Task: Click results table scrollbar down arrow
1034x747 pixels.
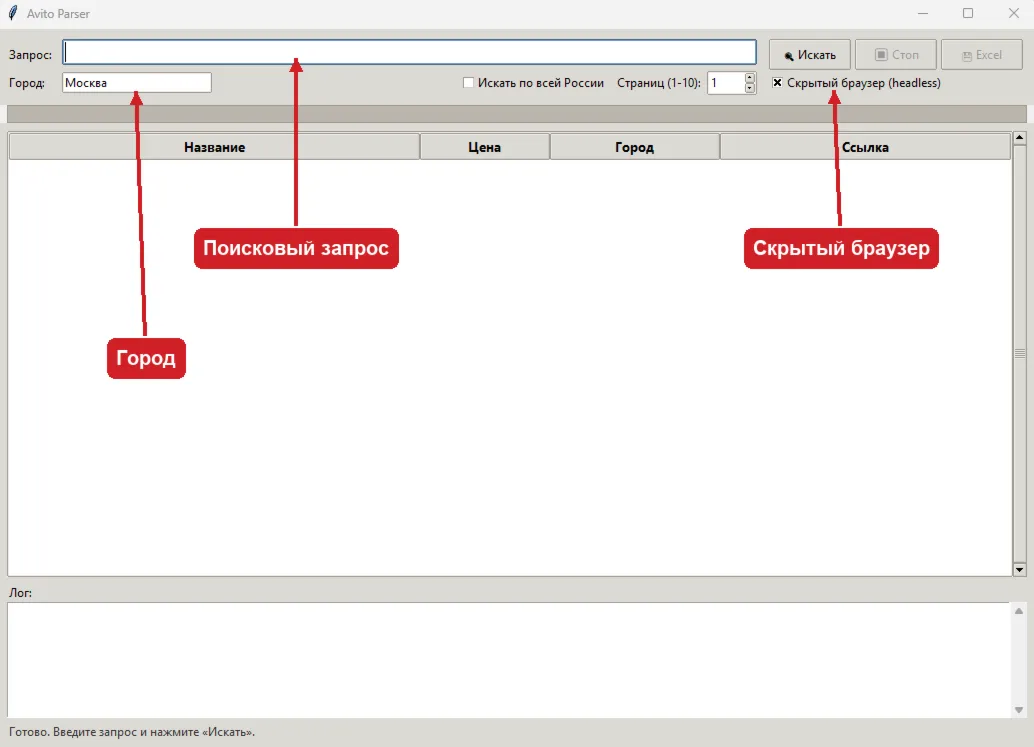Action: [1019, 570]
